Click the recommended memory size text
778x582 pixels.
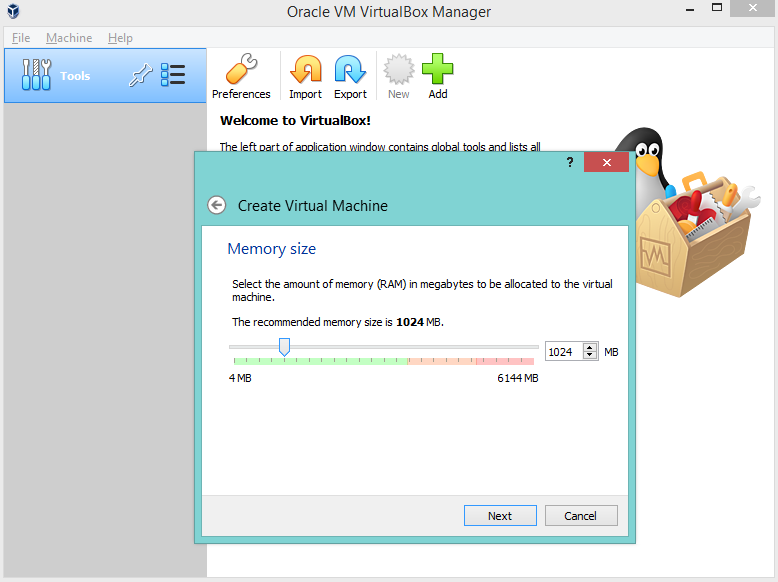pyautogui.click(x=337, y=322)
